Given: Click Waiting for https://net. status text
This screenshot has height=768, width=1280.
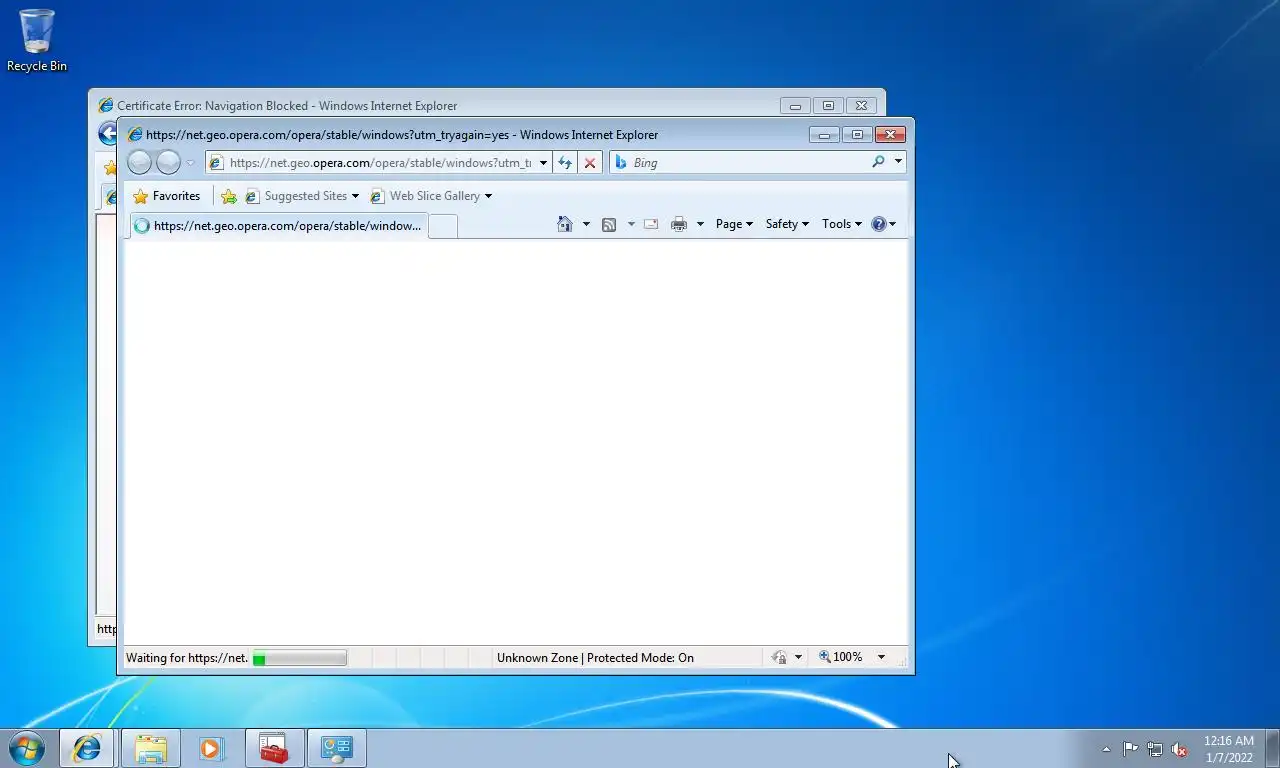Looking at the screenshot, I should click(187, 658).
